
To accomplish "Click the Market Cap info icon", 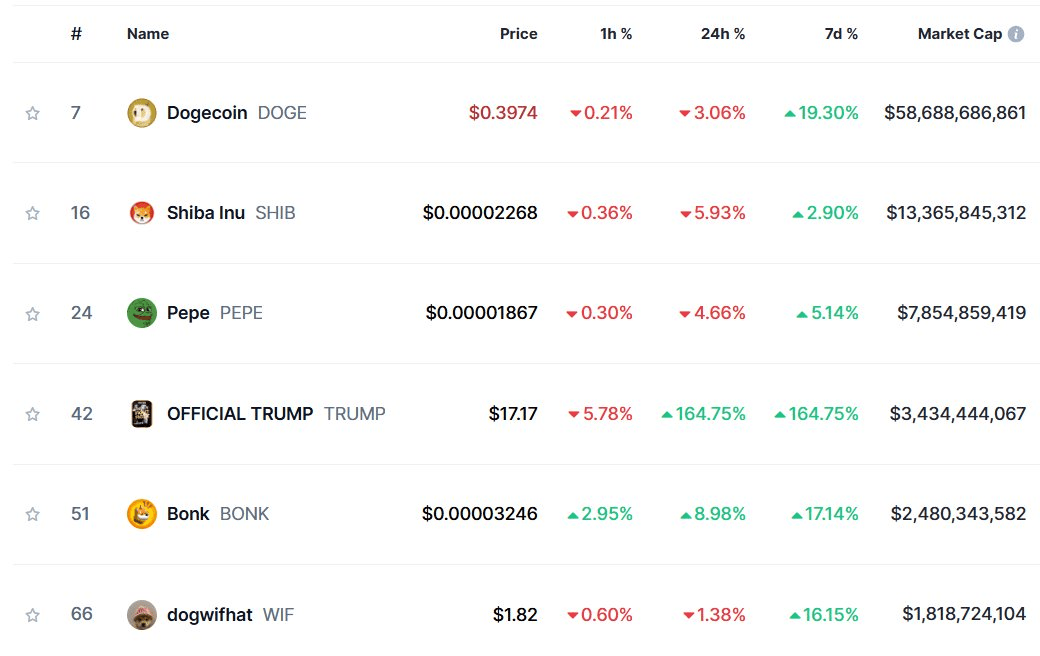I will click(1016, 34).
